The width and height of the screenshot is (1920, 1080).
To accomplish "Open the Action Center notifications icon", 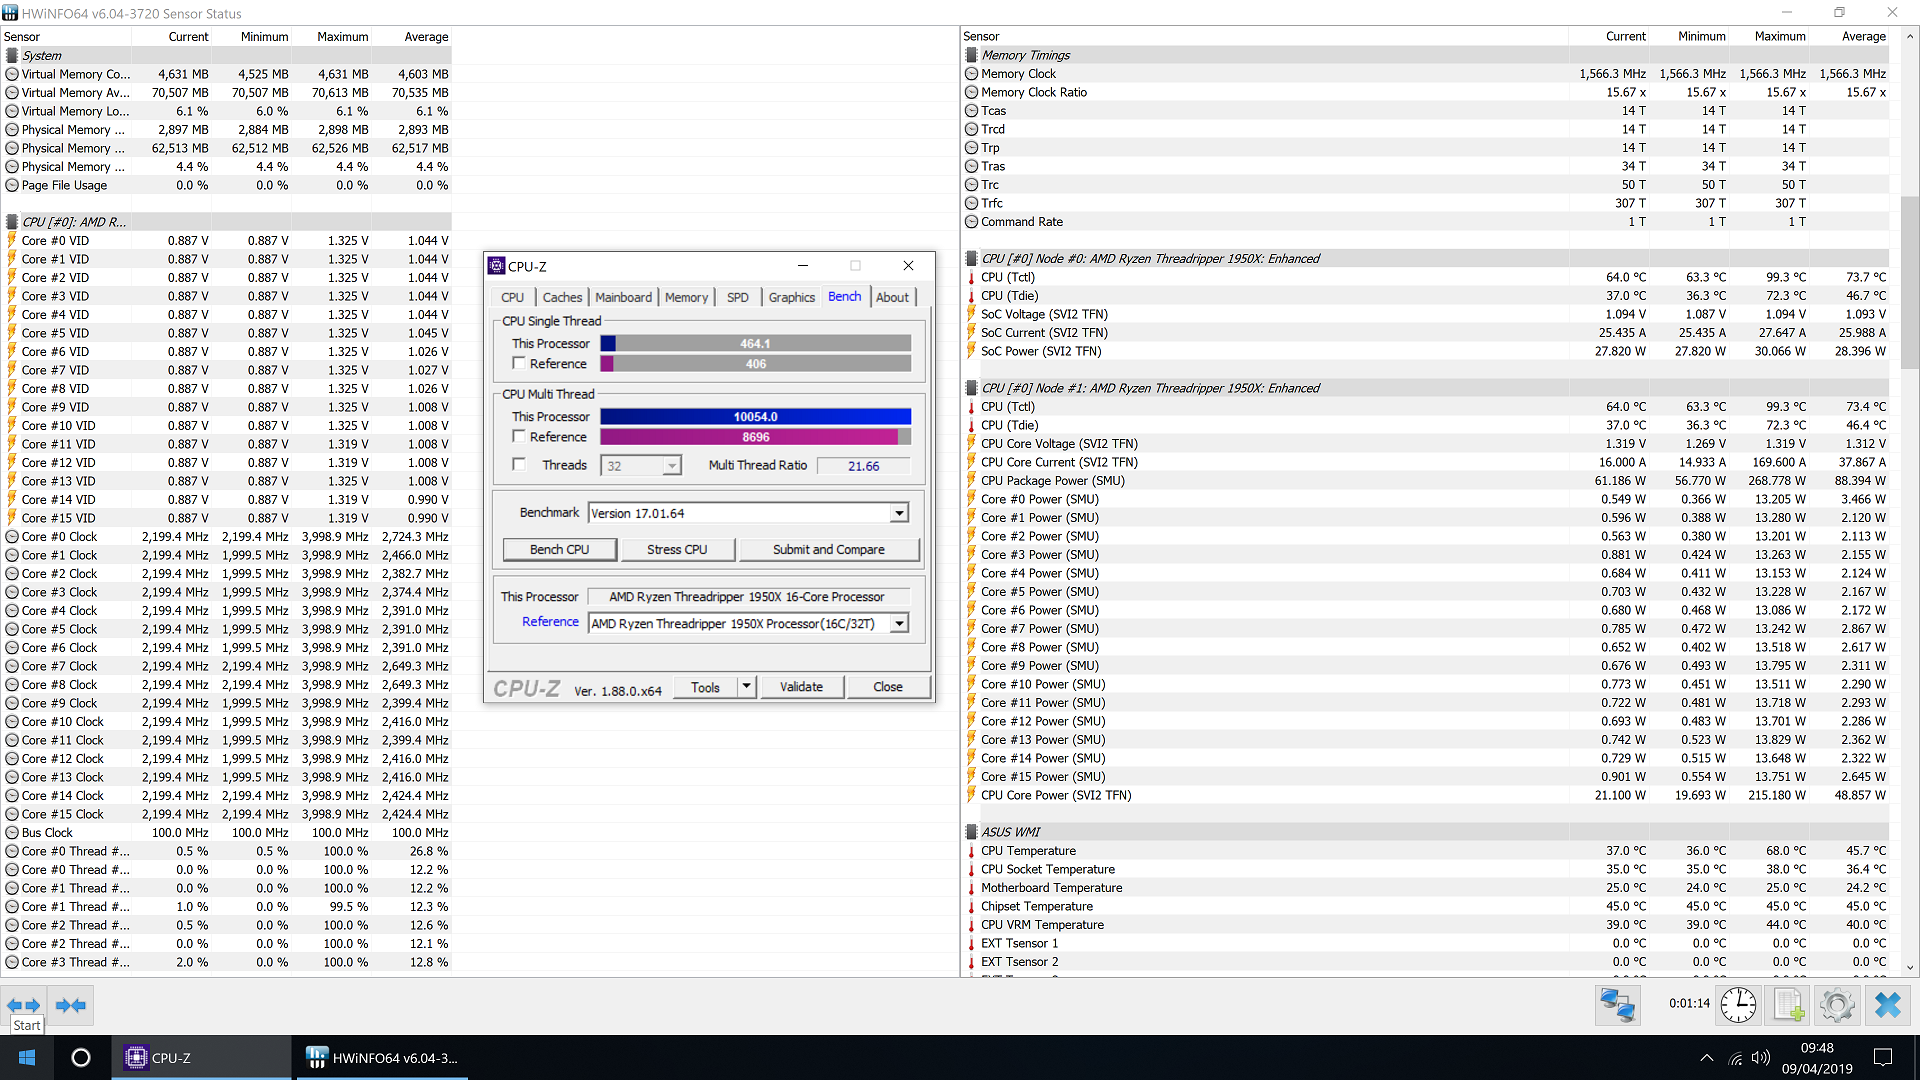I will click(1883, 1058).
